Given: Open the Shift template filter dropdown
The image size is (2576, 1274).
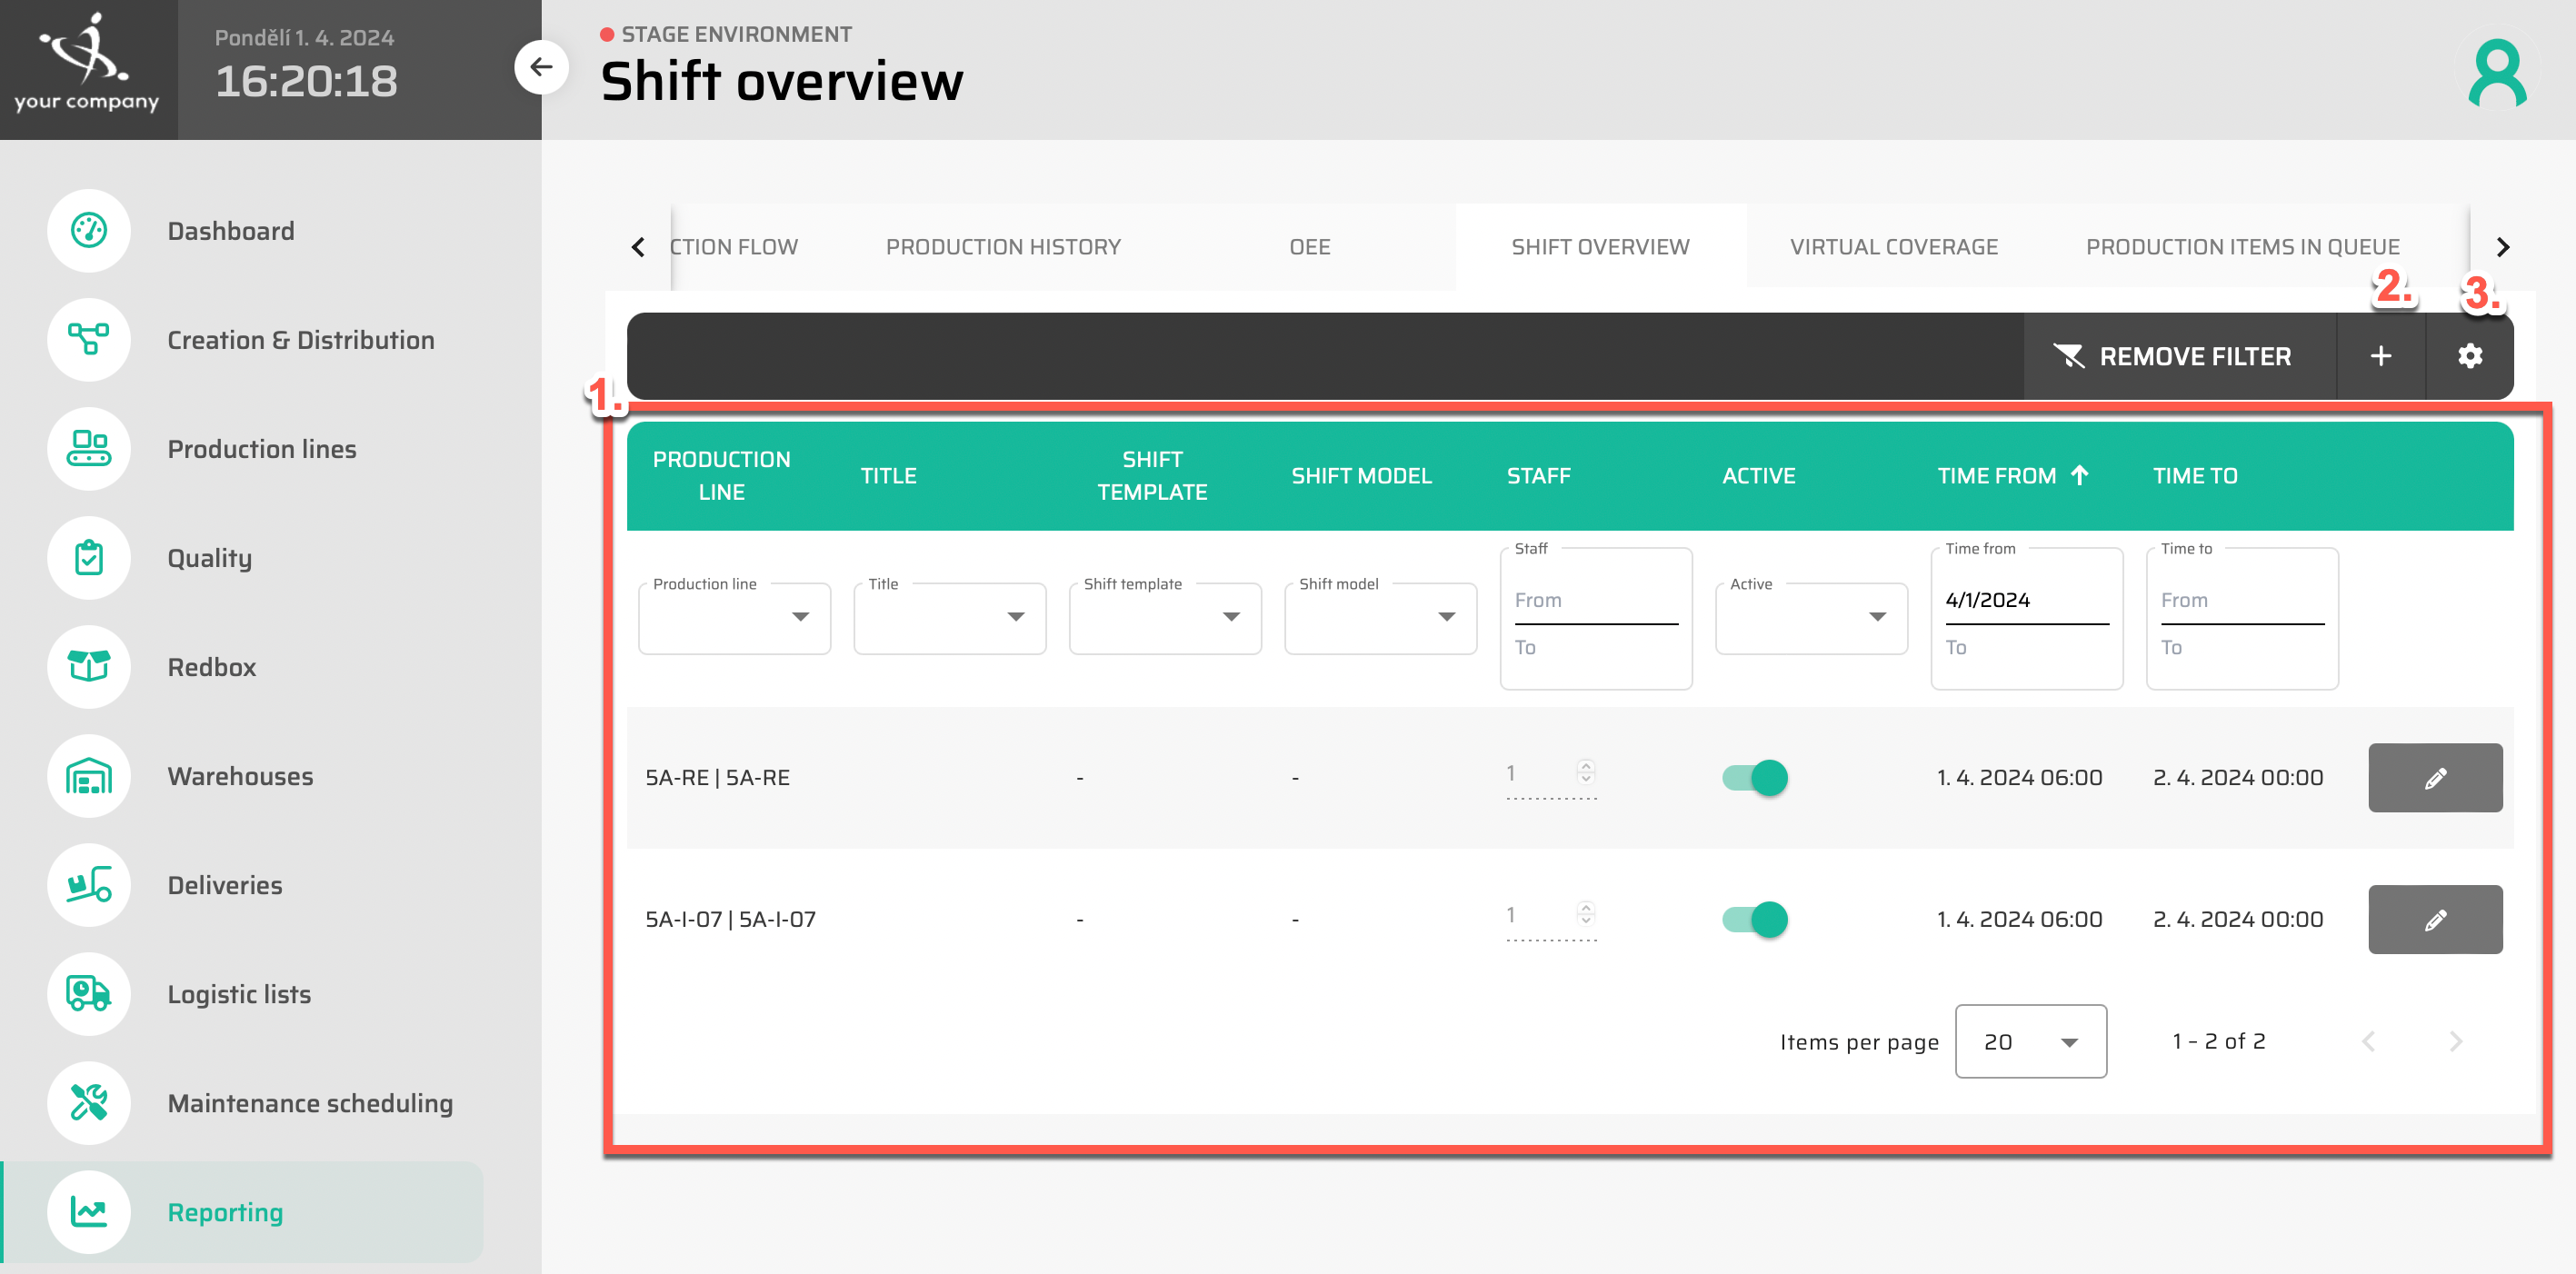Looking at the screenshot, I should [1164, 617].
